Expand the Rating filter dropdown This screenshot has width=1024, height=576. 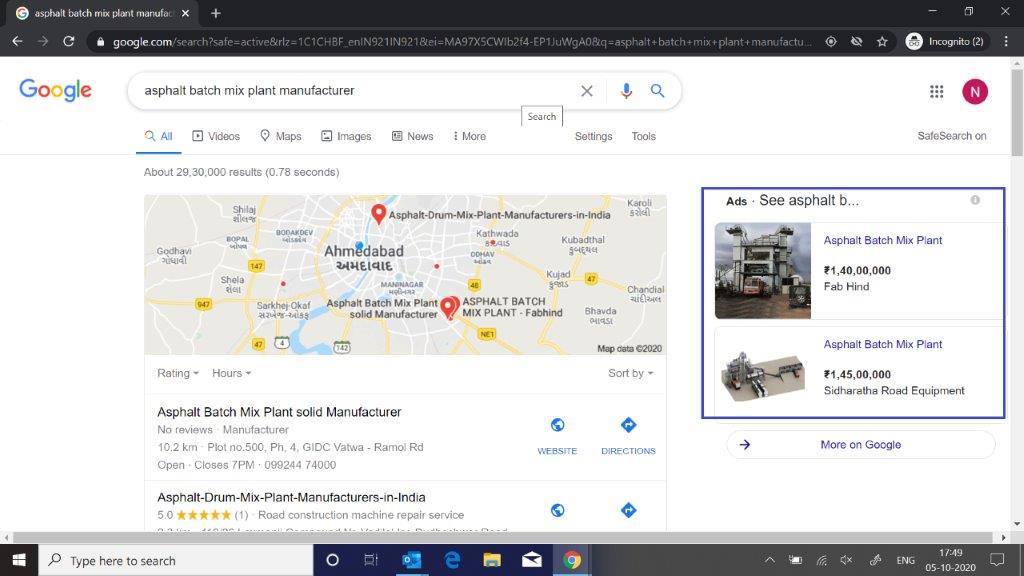point(178,373)
